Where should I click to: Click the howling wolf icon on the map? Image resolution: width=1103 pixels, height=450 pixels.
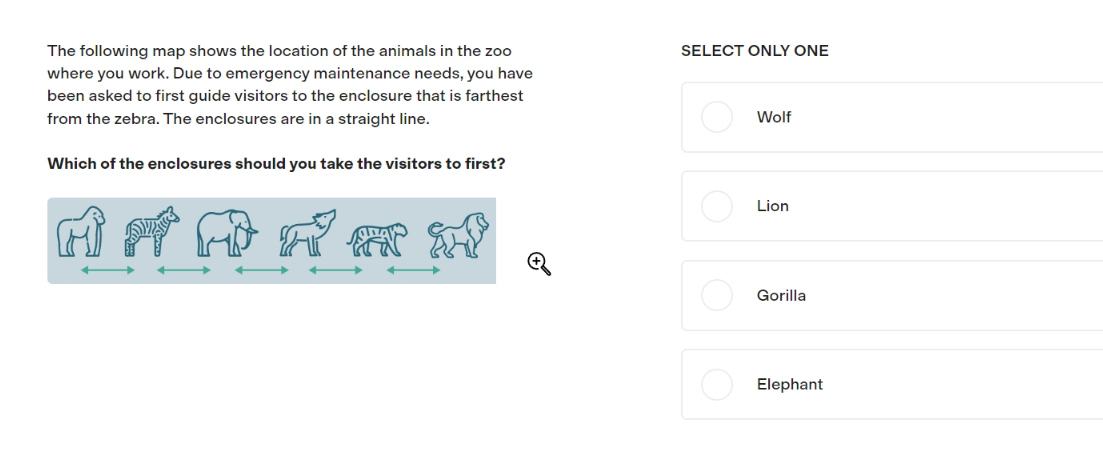pyautogui.click(x=307, y=233)
